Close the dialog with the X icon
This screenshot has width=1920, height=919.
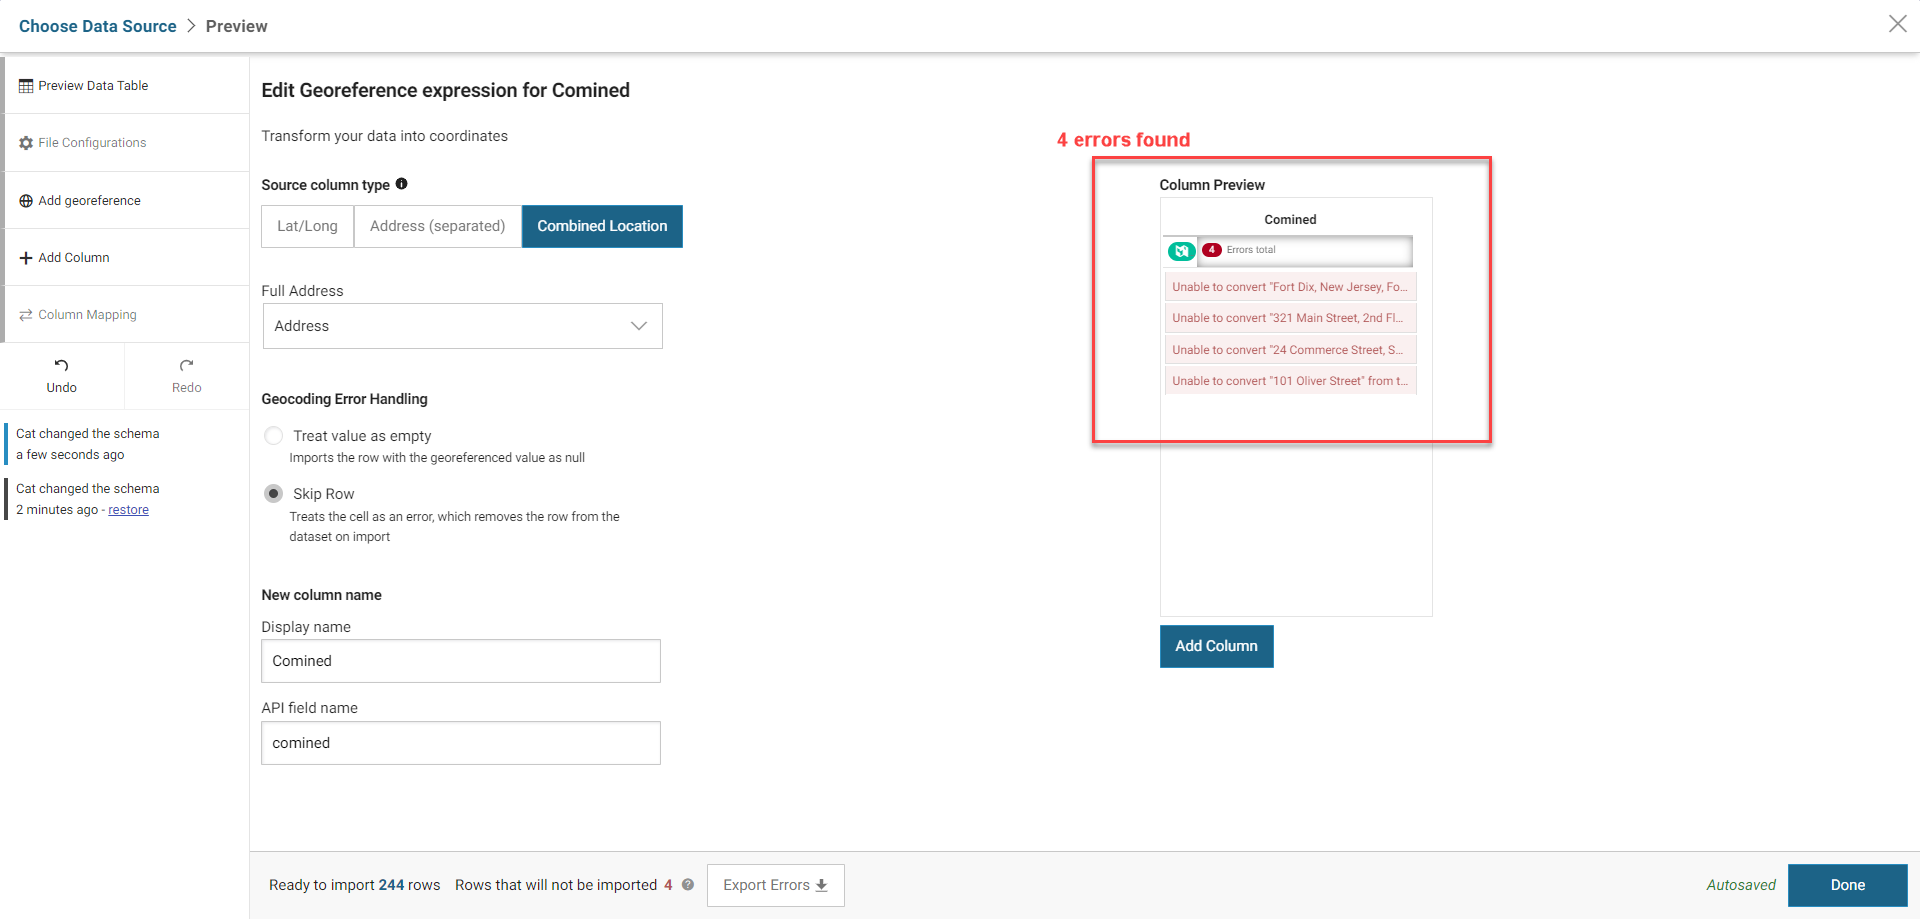click(1897, 24)
